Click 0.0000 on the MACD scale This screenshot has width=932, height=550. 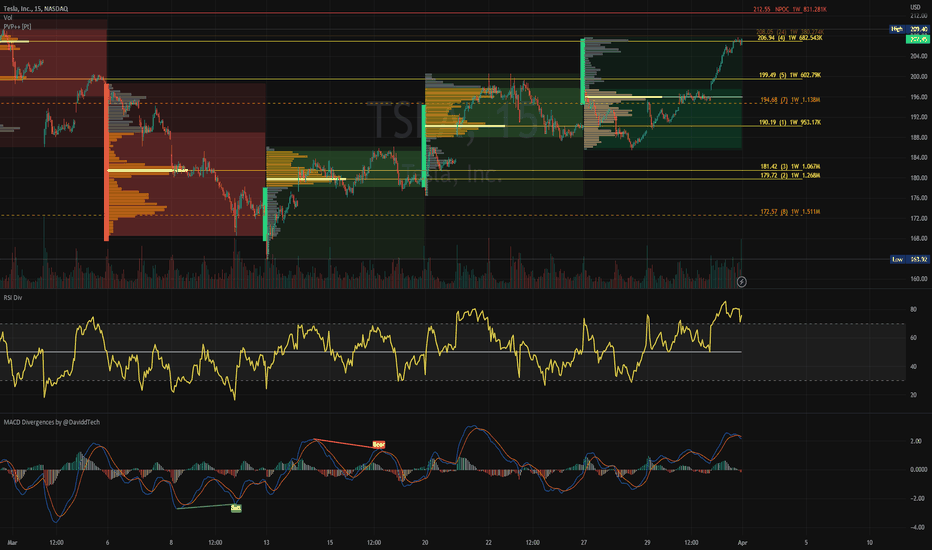click(x=918, y=470)
